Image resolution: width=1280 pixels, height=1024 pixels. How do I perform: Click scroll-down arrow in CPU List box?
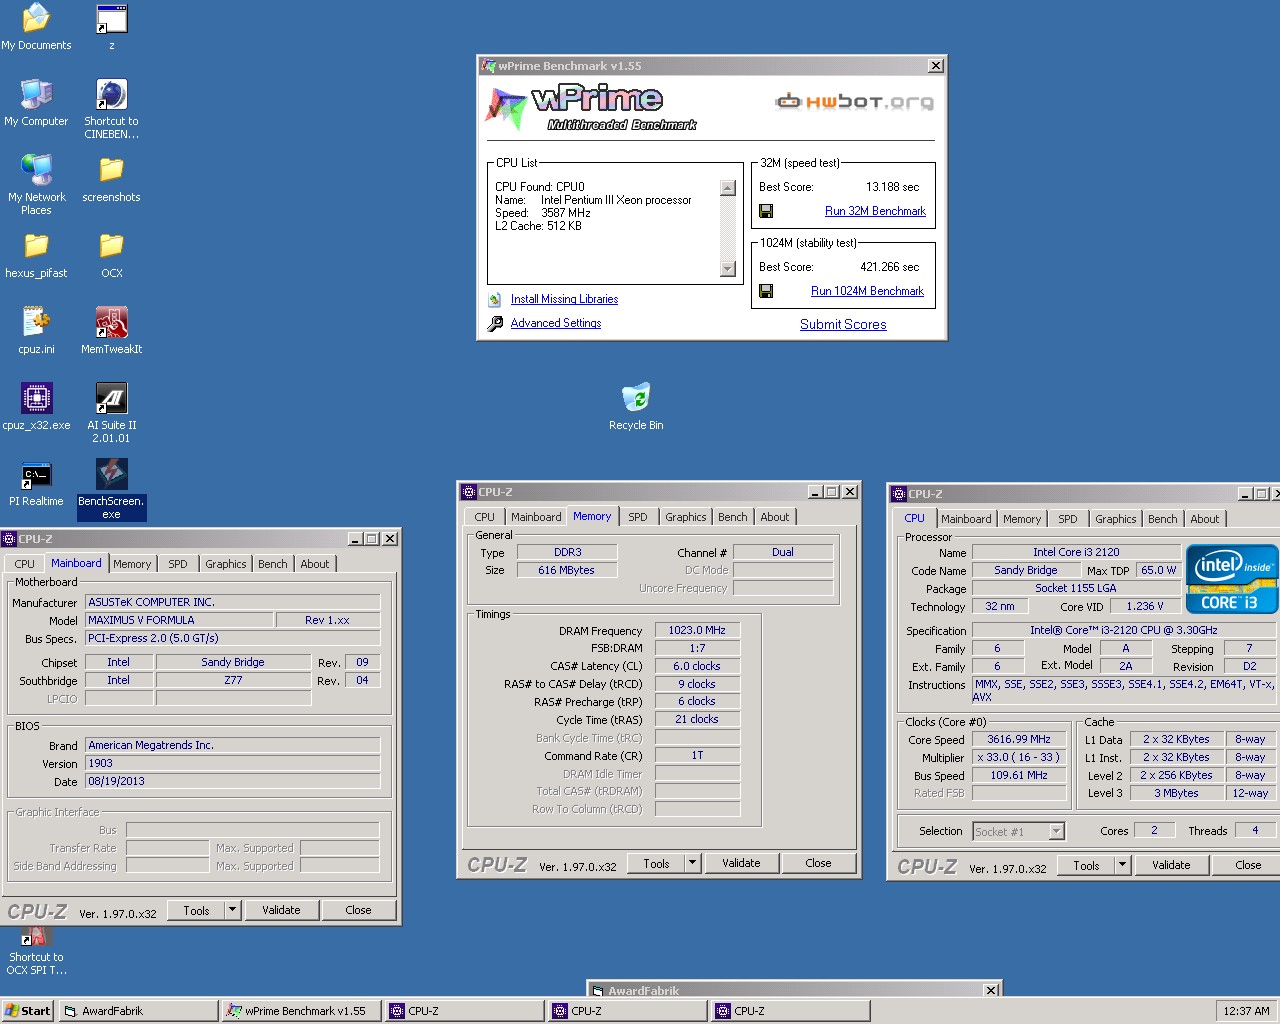pyautogui.click(x=728, y=269)
